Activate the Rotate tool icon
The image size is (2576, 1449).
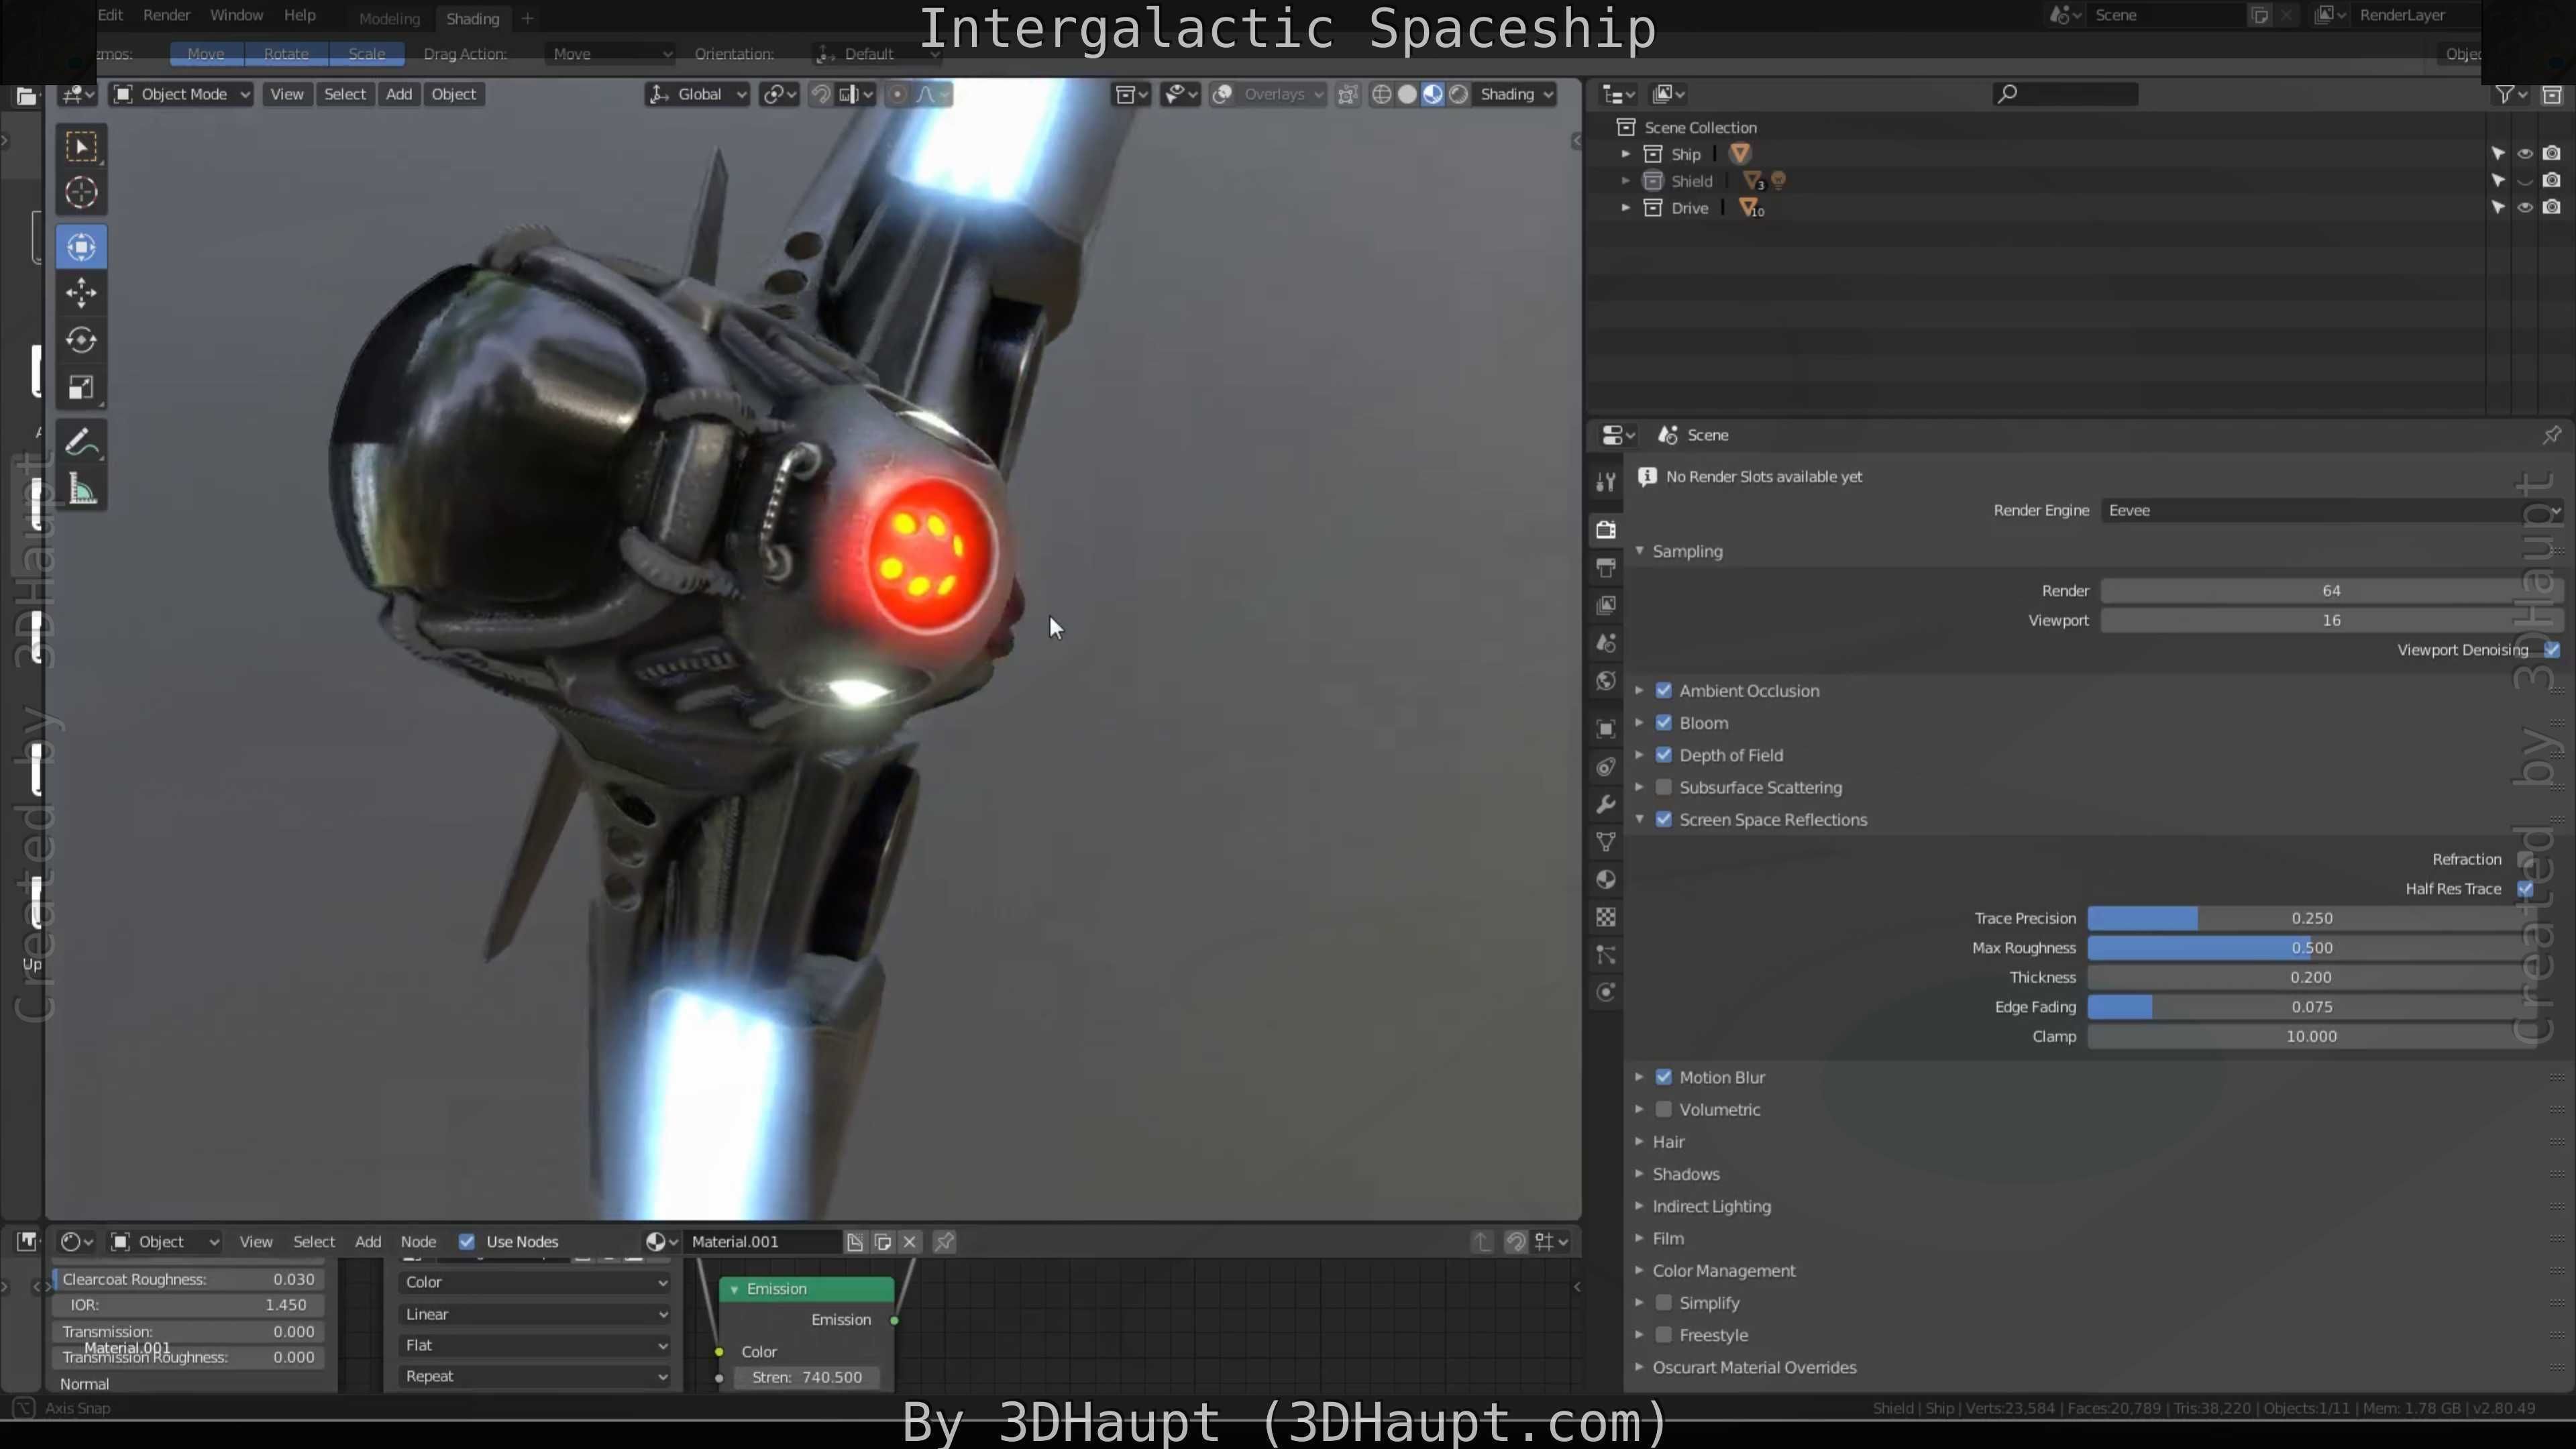click(x=81, y=340)
